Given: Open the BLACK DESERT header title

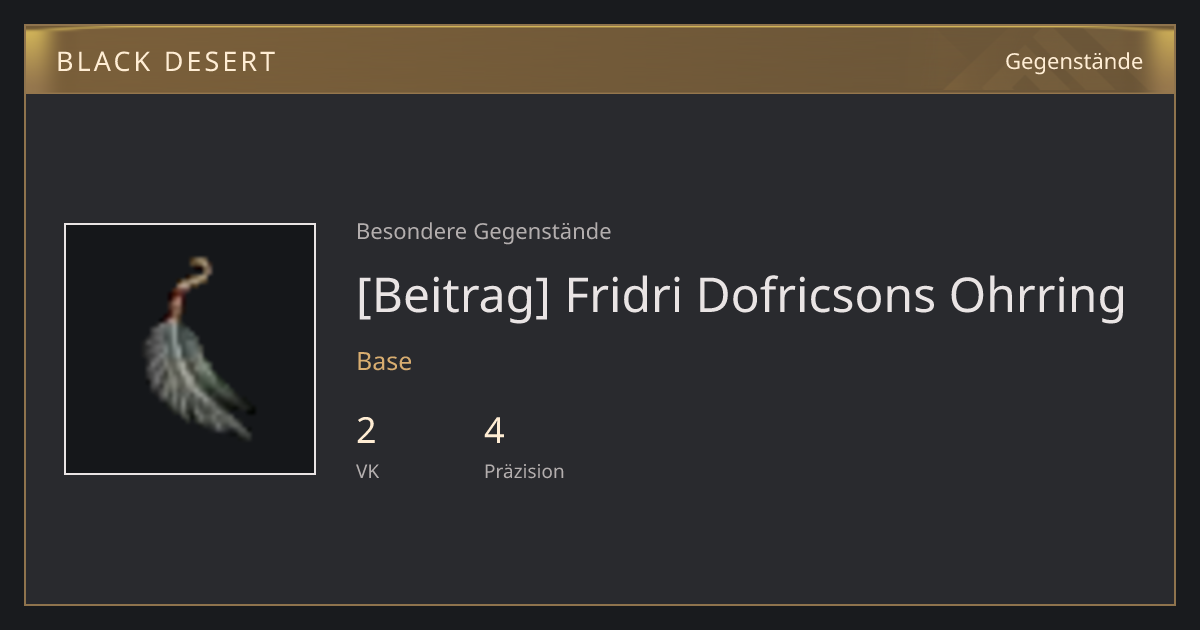Looking at the screenshot, I should point(166,62).
